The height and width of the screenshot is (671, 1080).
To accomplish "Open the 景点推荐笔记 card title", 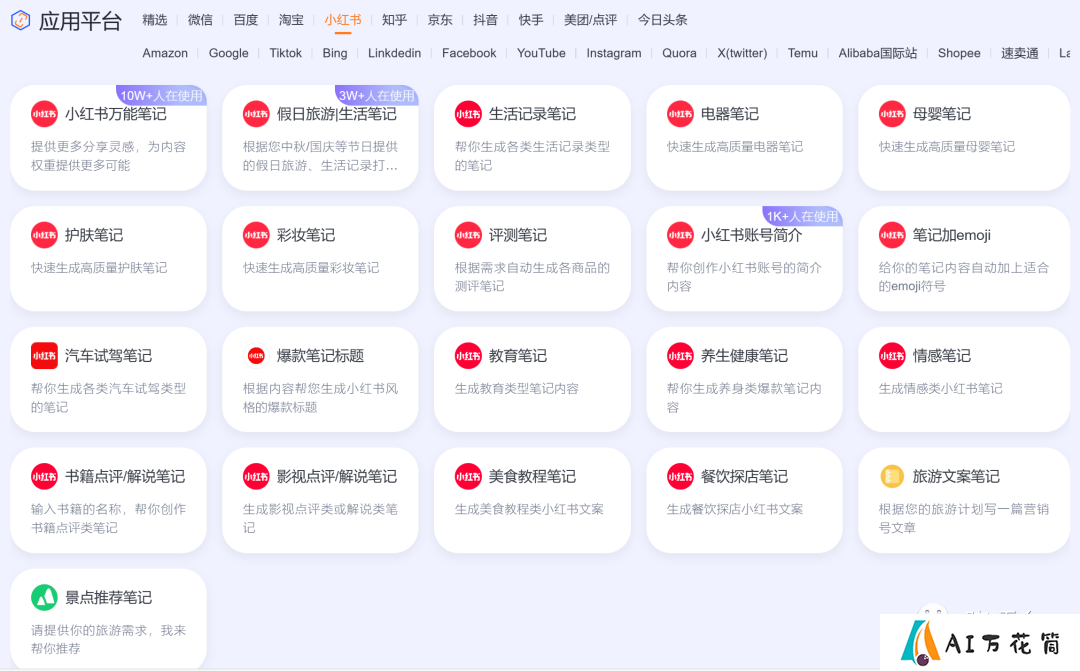I will pyautogui.click(x=108, y=597).
